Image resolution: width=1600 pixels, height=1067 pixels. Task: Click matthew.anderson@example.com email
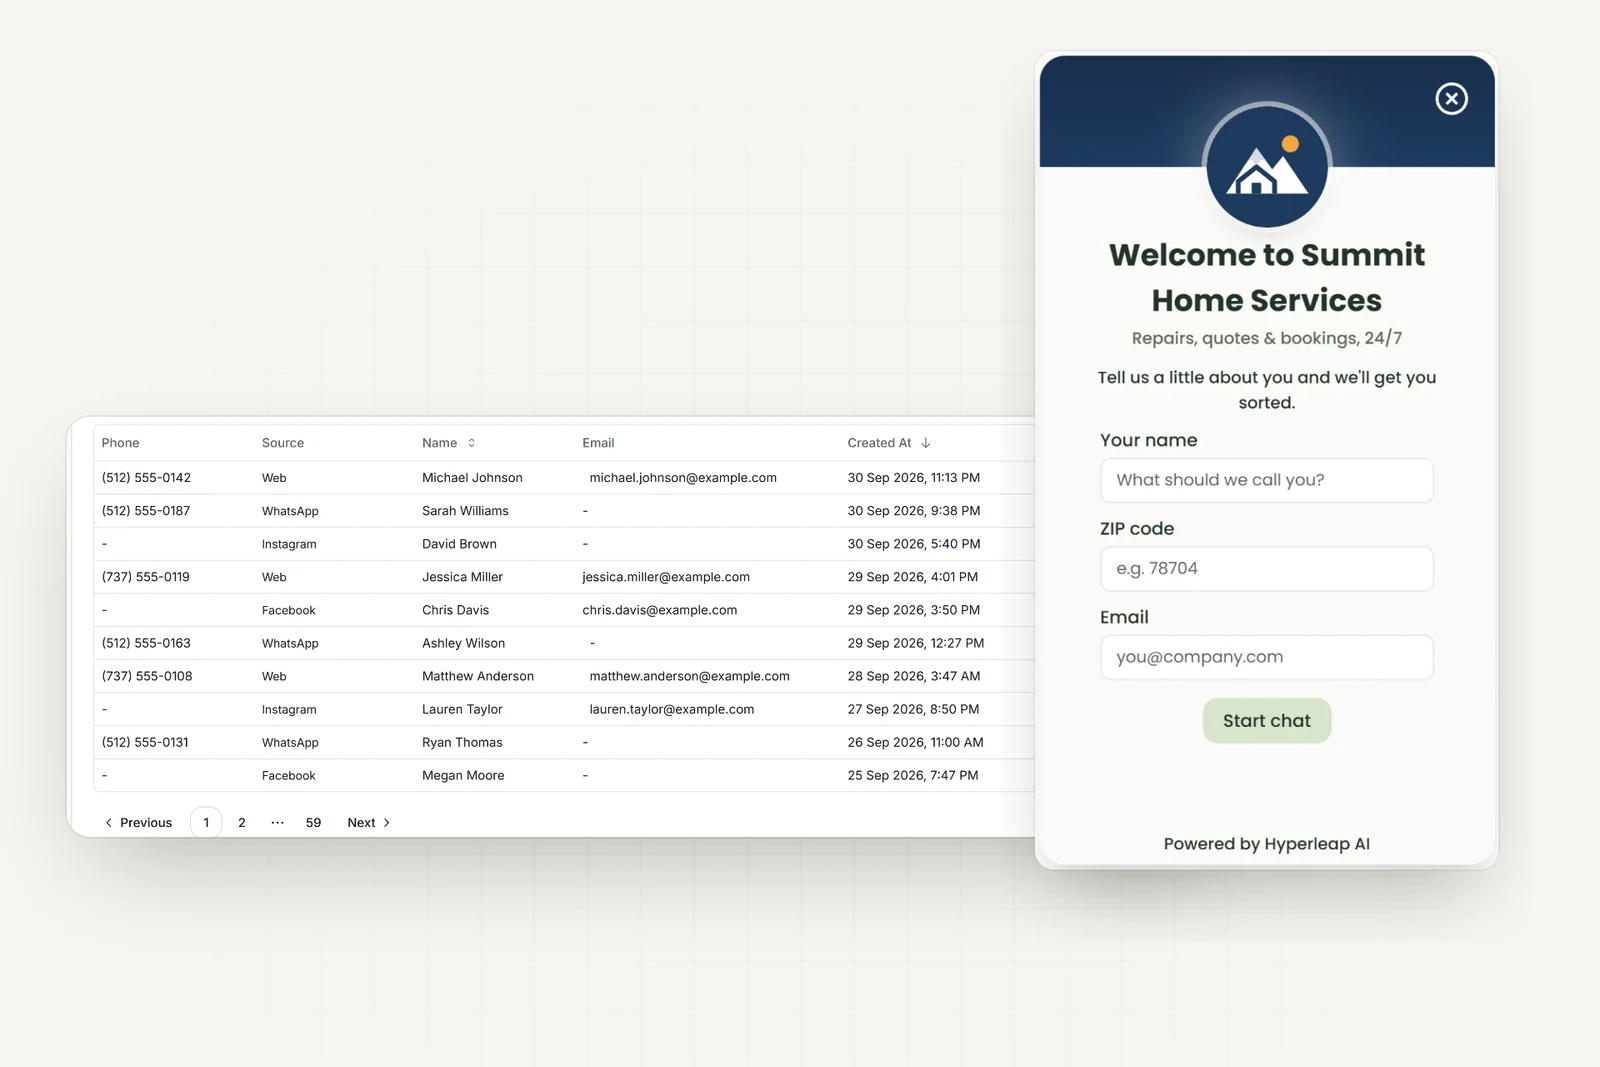click(x=690, y=676)
